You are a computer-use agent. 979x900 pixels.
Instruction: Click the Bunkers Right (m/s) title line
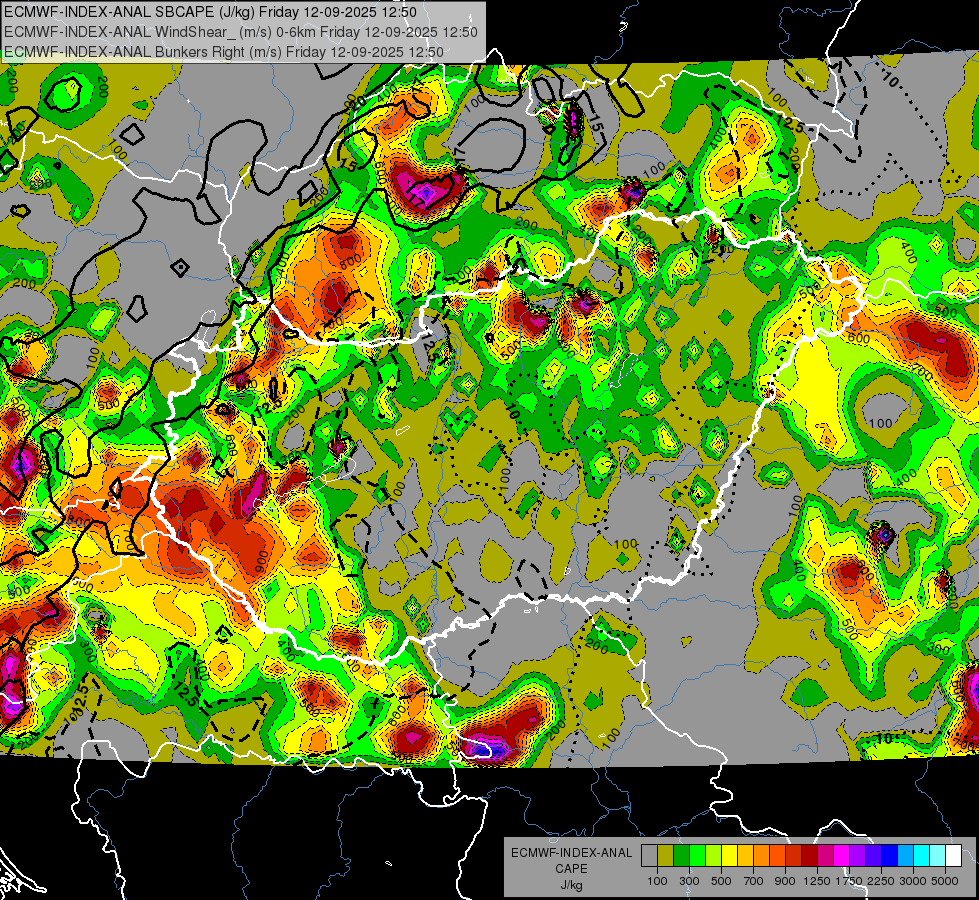224,52
